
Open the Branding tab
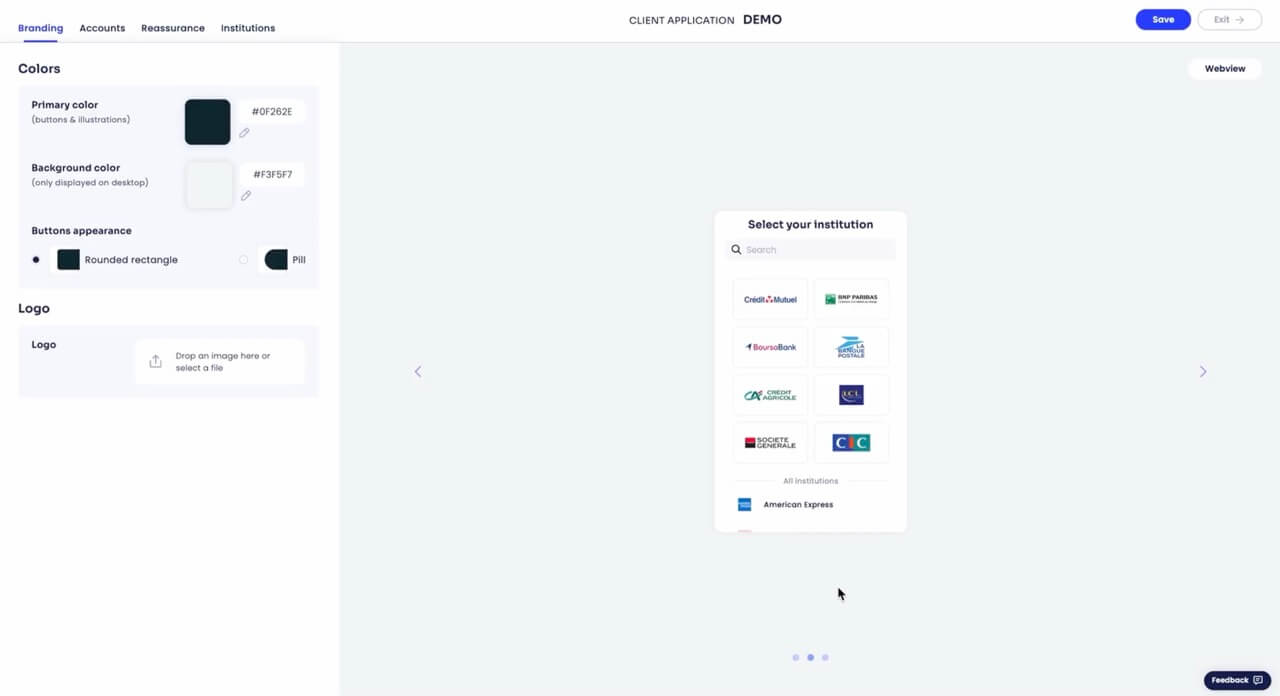click(x=40, y=28)
